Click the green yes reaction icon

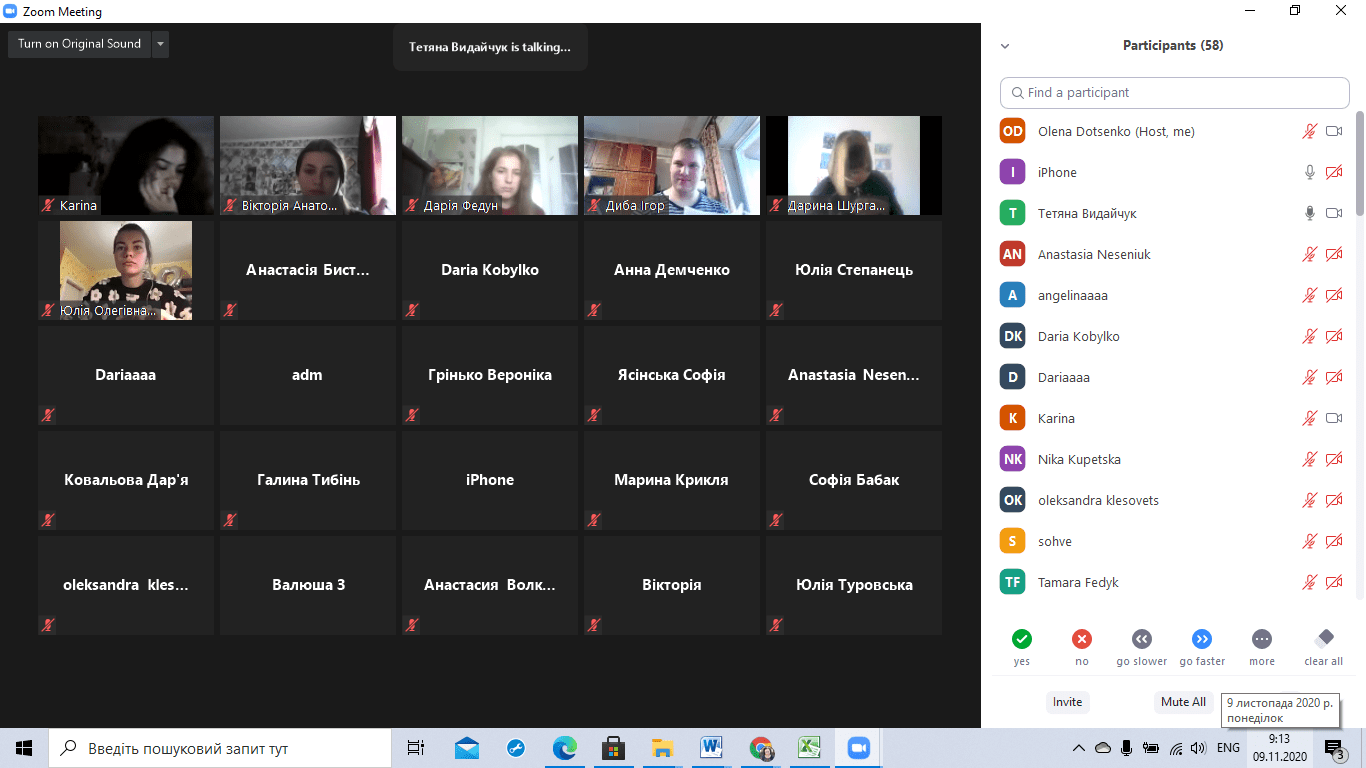[x=1021, y=639]
